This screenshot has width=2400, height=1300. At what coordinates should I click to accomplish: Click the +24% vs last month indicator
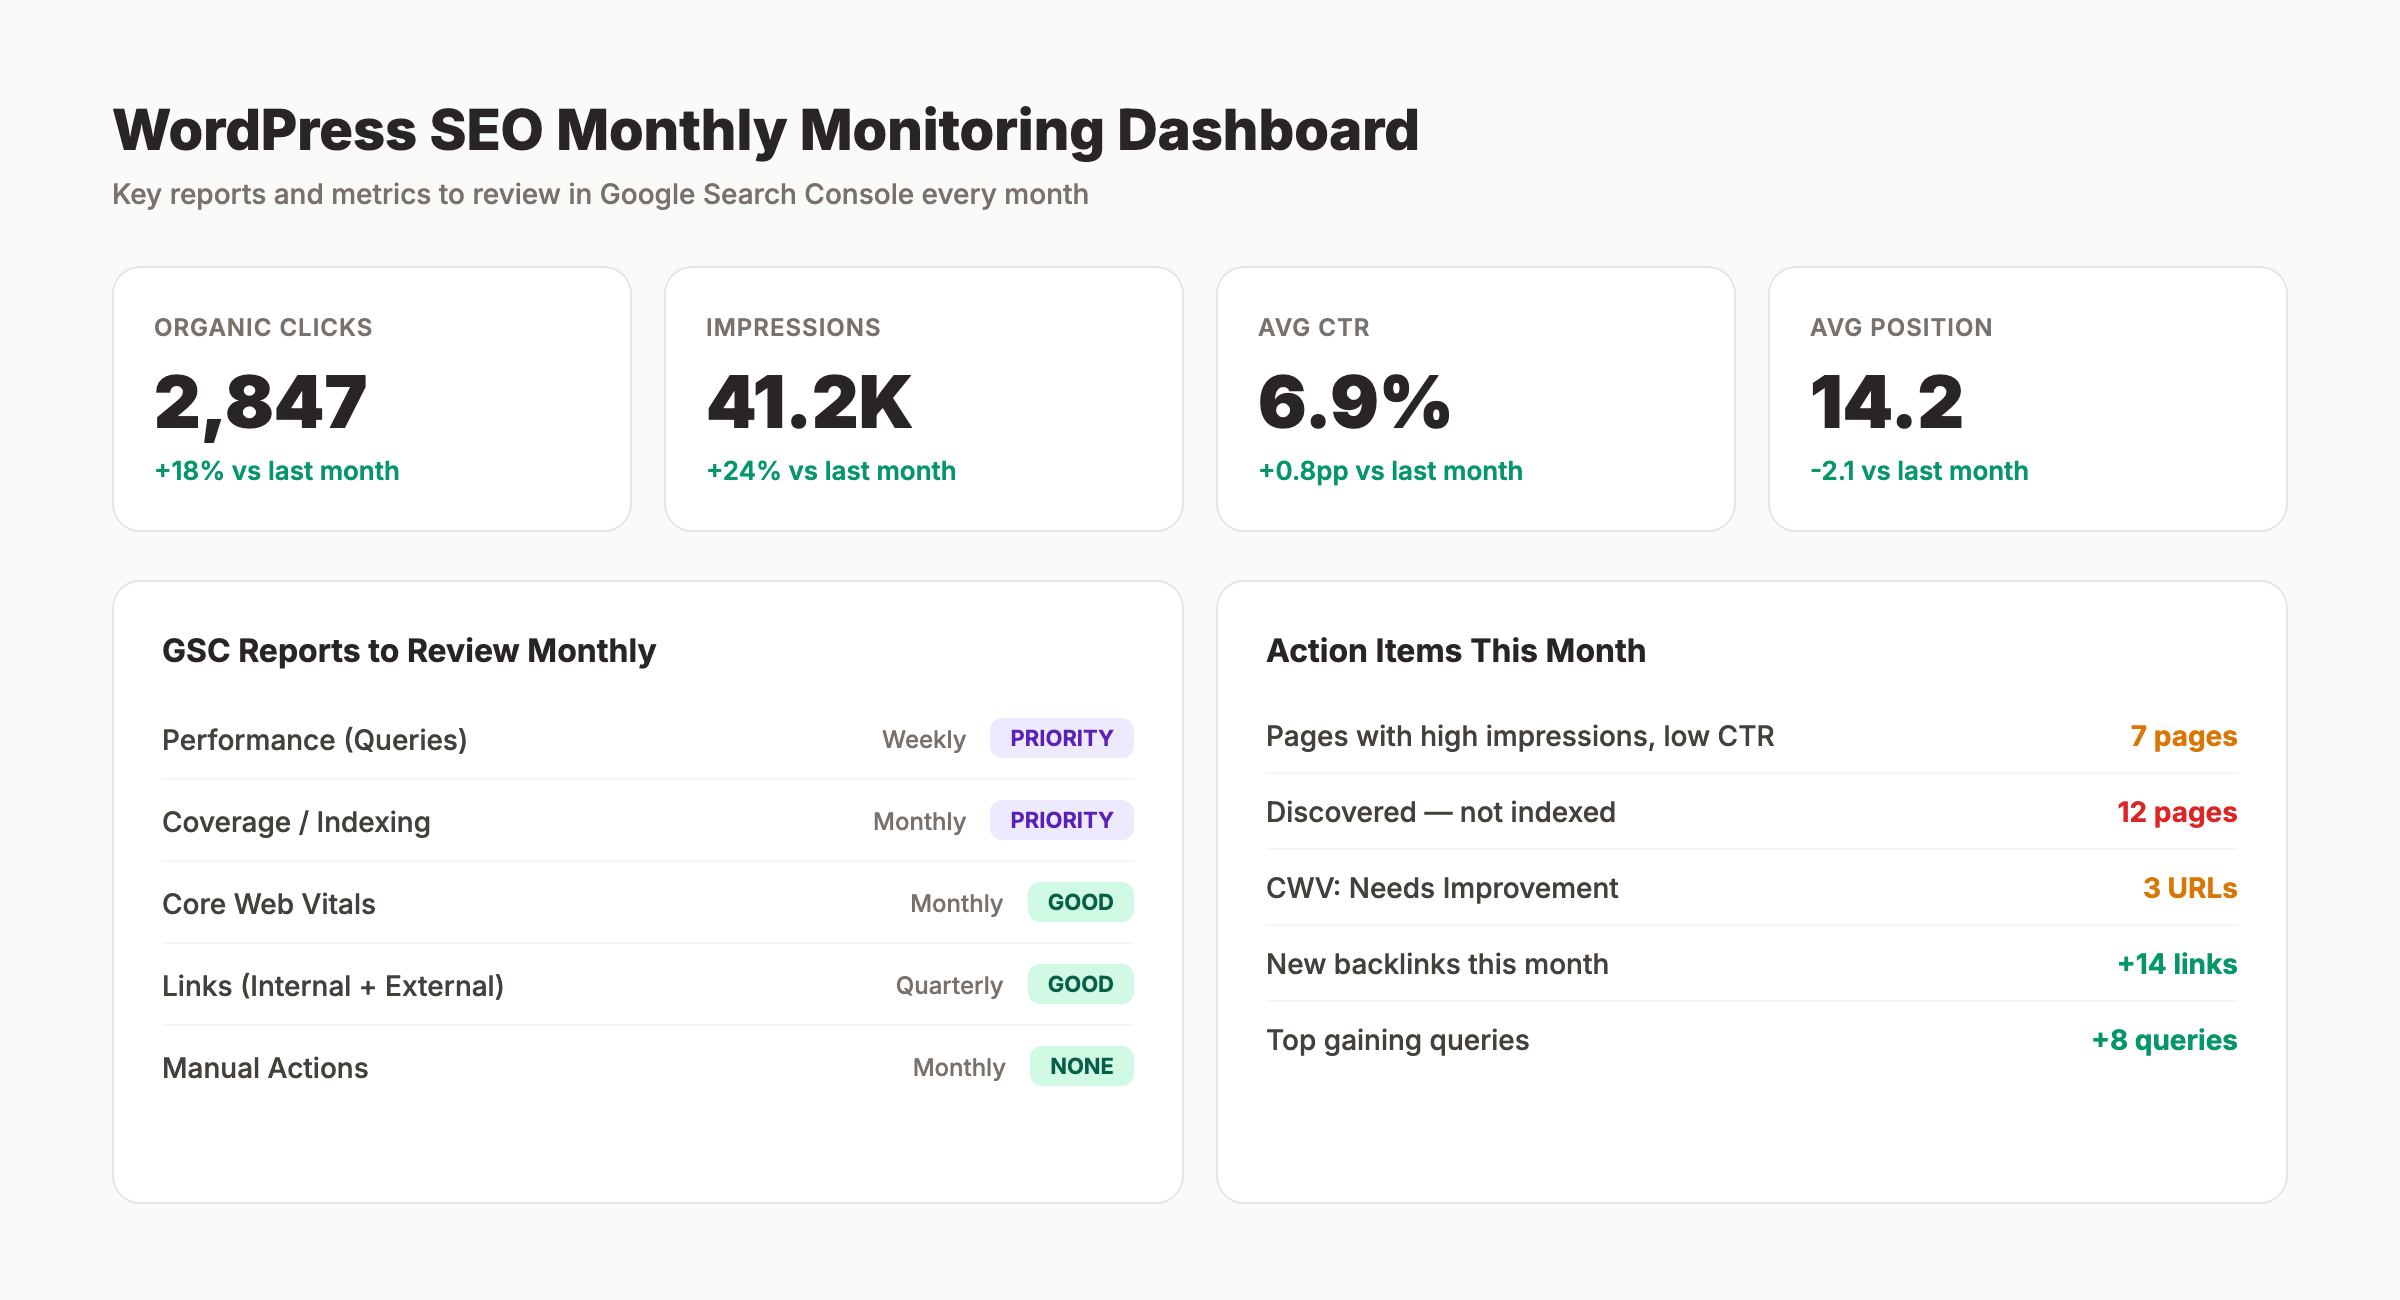pyautogui.click(x=830, y=470)
